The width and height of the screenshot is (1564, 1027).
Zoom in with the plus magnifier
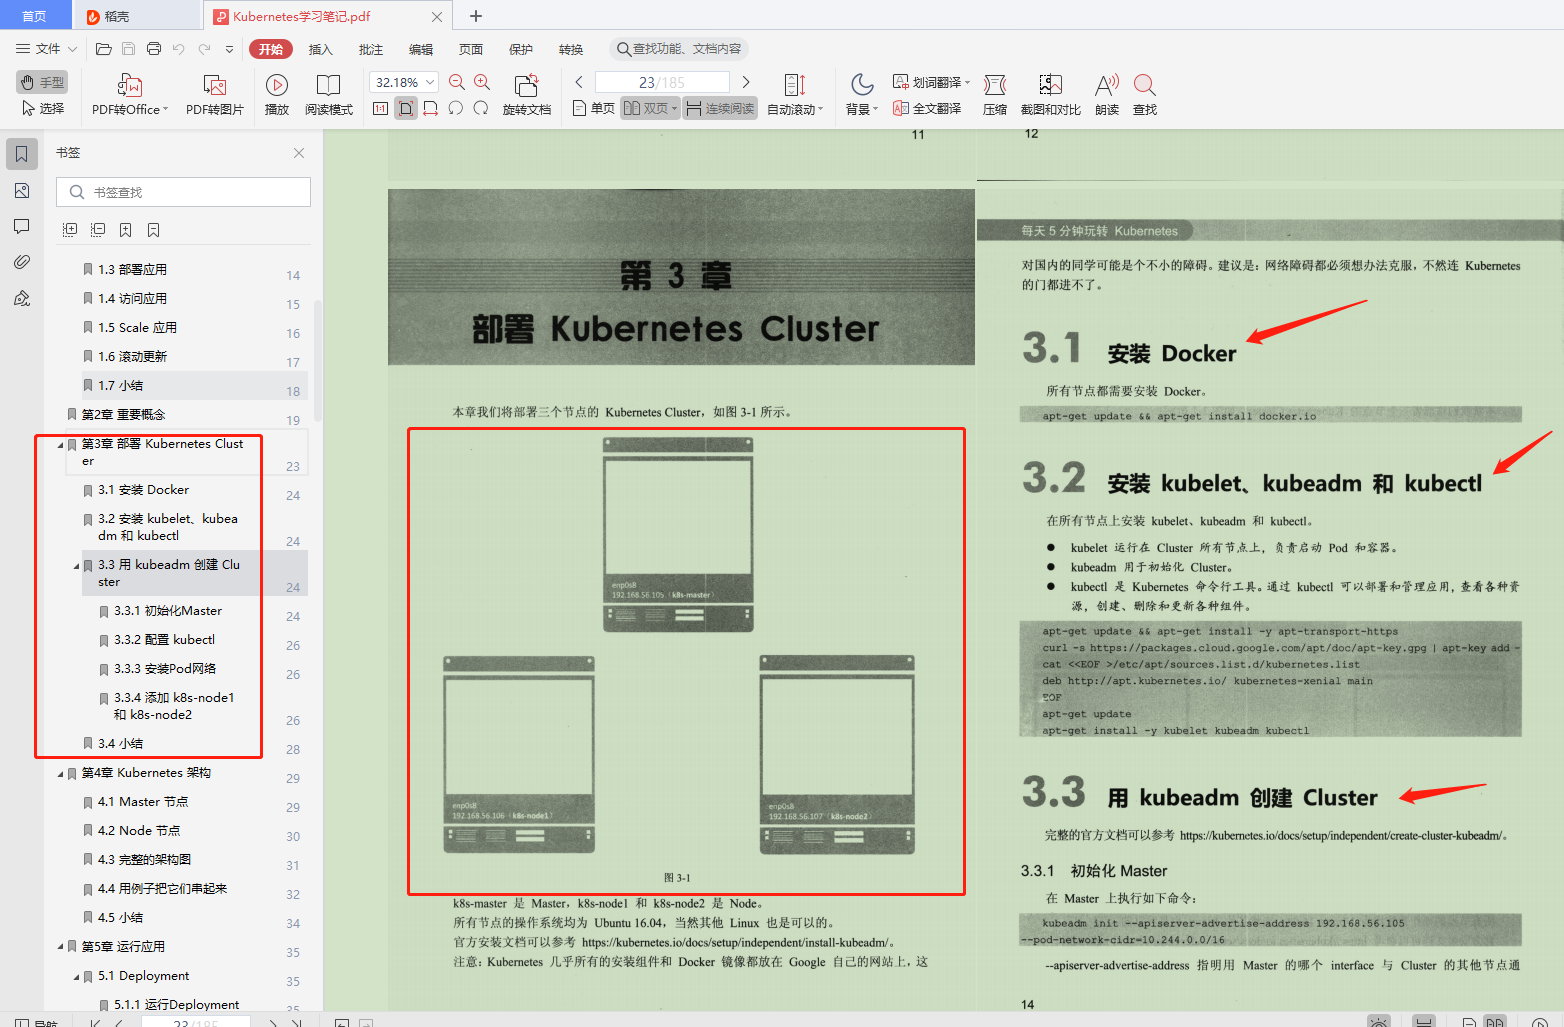click(x=482, y=82)
